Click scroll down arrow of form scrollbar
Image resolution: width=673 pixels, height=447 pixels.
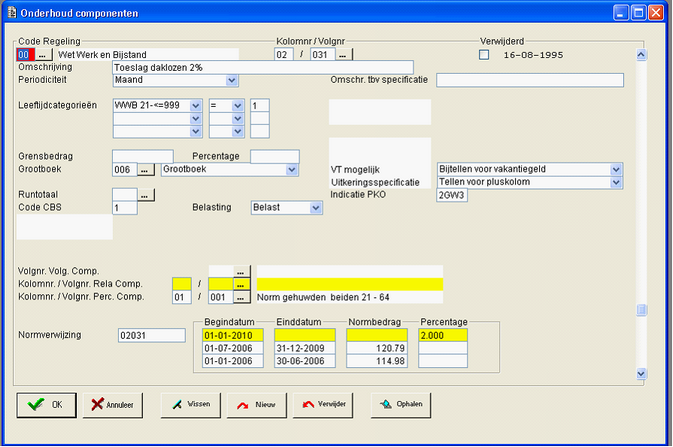641,374
